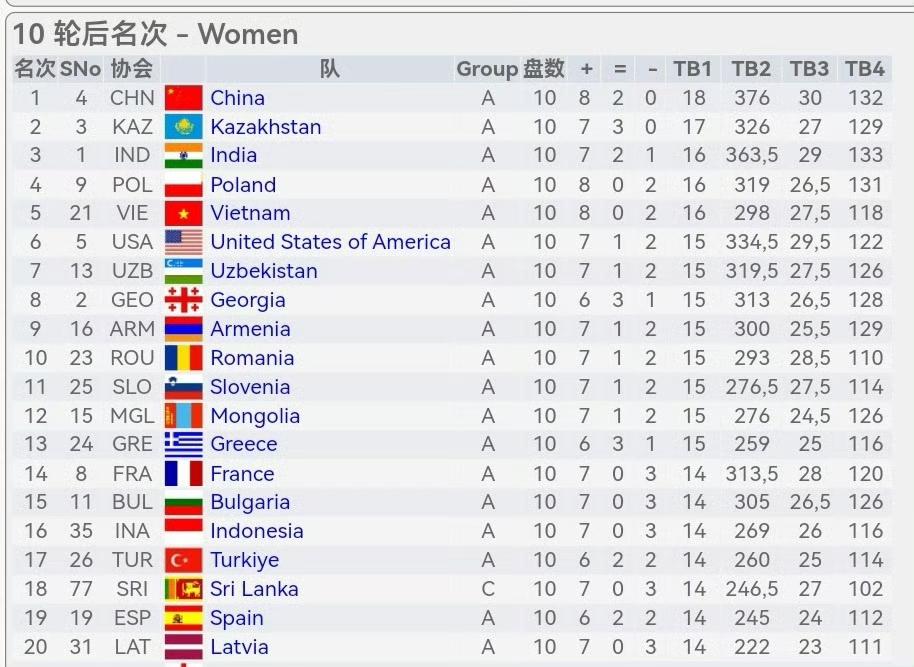Open the Armenia team link
914x667 pixels.
click(x=250, y=329)
